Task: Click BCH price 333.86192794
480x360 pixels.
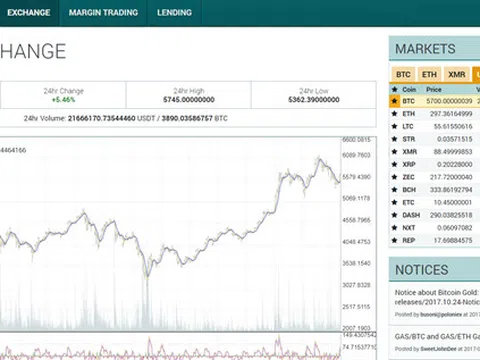Action: point(451,190)
